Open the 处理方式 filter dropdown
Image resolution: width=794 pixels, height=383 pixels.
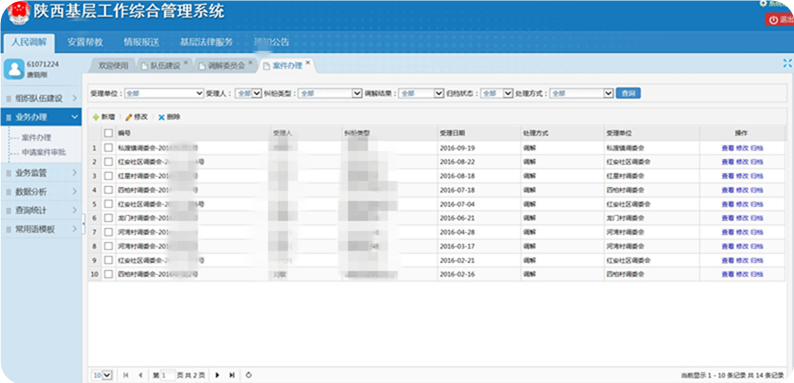[x=581, y=93]
